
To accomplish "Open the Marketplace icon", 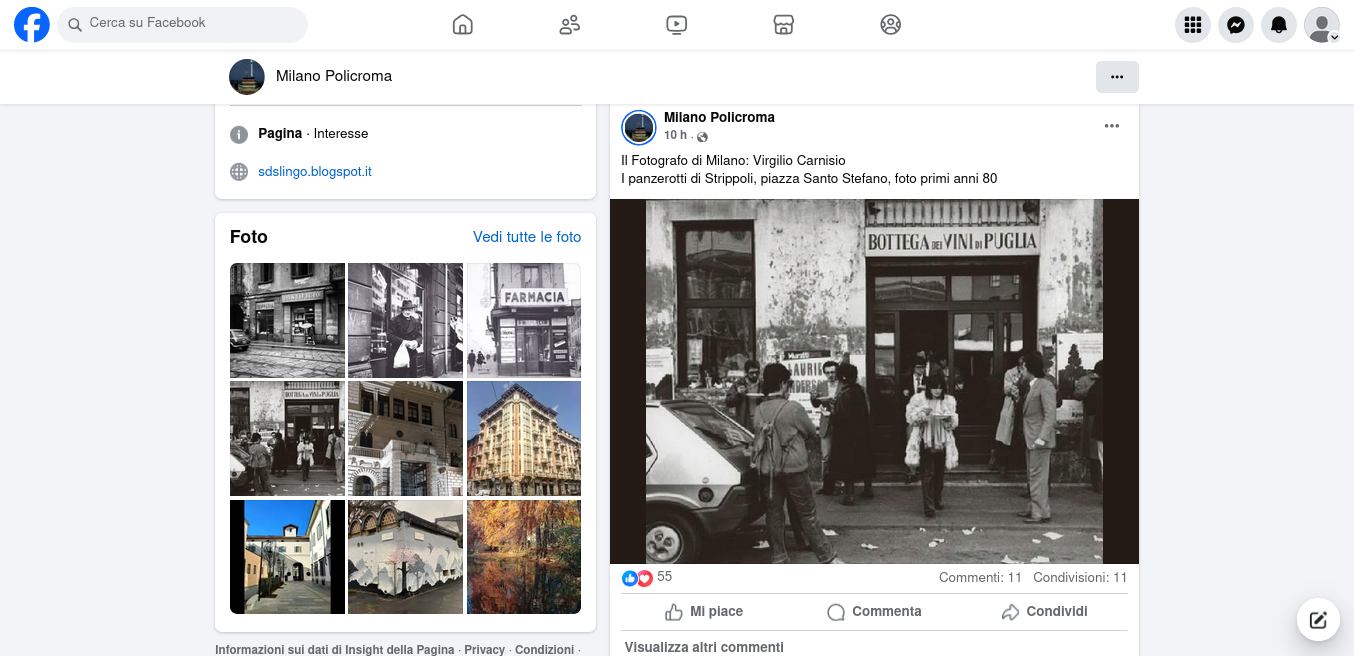I will [784, 25].
